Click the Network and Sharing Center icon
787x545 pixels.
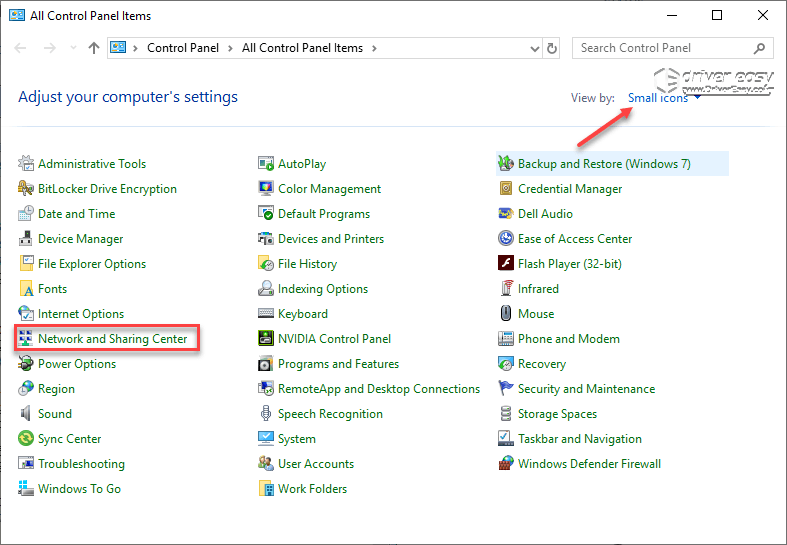[26, 339]
